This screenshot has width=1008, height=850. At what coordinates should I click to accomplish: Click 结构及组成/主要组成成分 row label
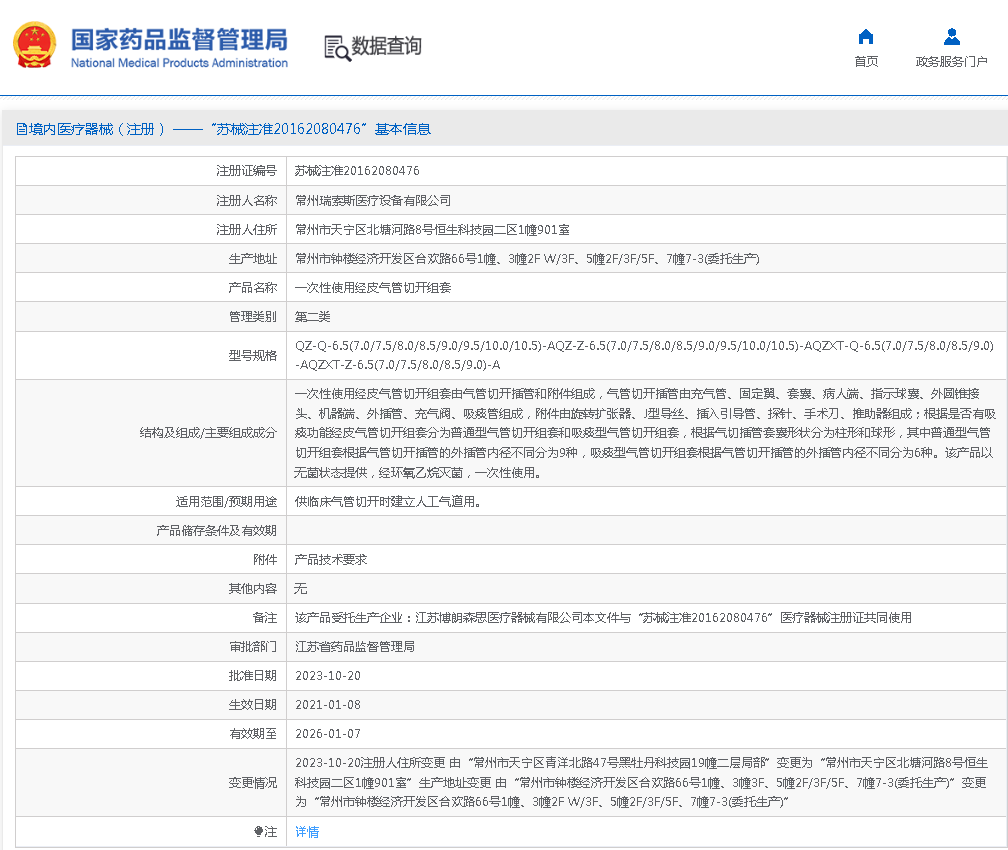[x=208, y=433]
